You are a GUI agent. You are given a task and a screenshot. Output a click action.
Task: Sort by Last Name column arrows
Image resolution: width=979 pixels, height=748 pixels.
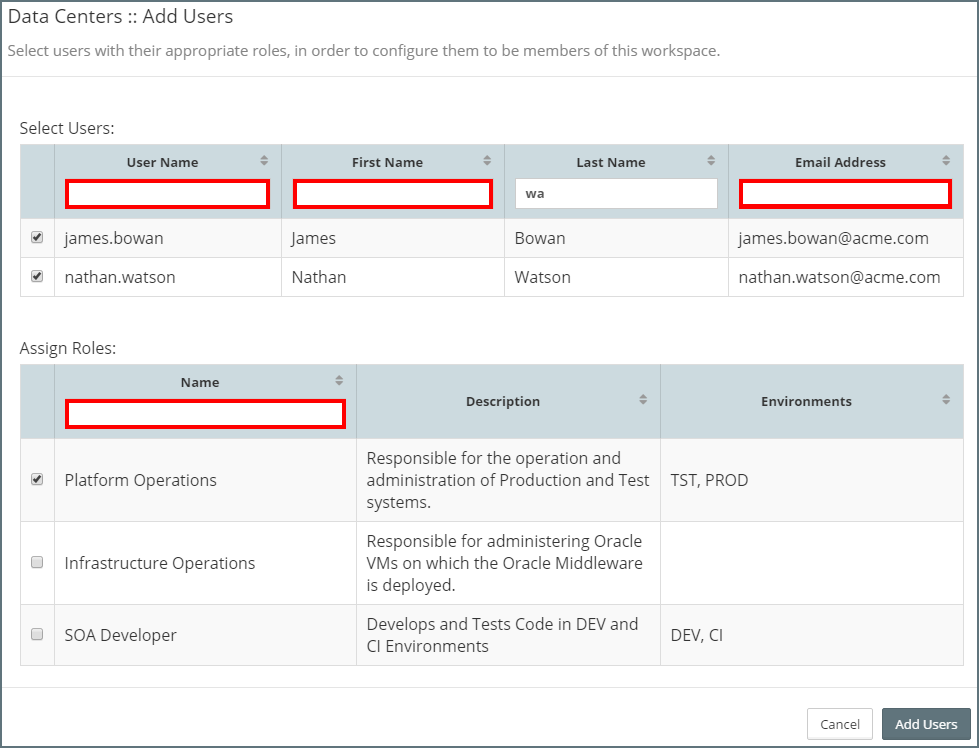[x=711, y=161]
